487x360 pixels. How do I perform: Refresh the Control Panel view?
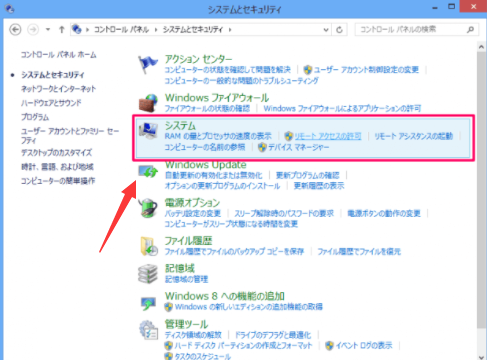pyautogui.click(x=339, y=30)
